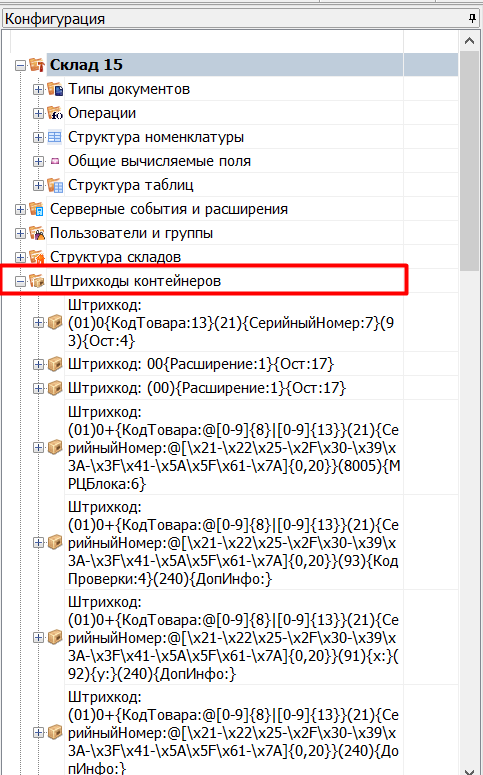Click the Склад 15 root folder icon

coord(37,65)
